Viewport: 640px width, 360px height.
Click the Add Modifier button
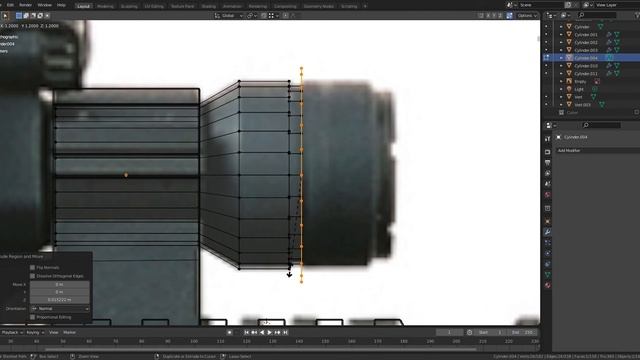pyautogui.click(x=598, y=151)
